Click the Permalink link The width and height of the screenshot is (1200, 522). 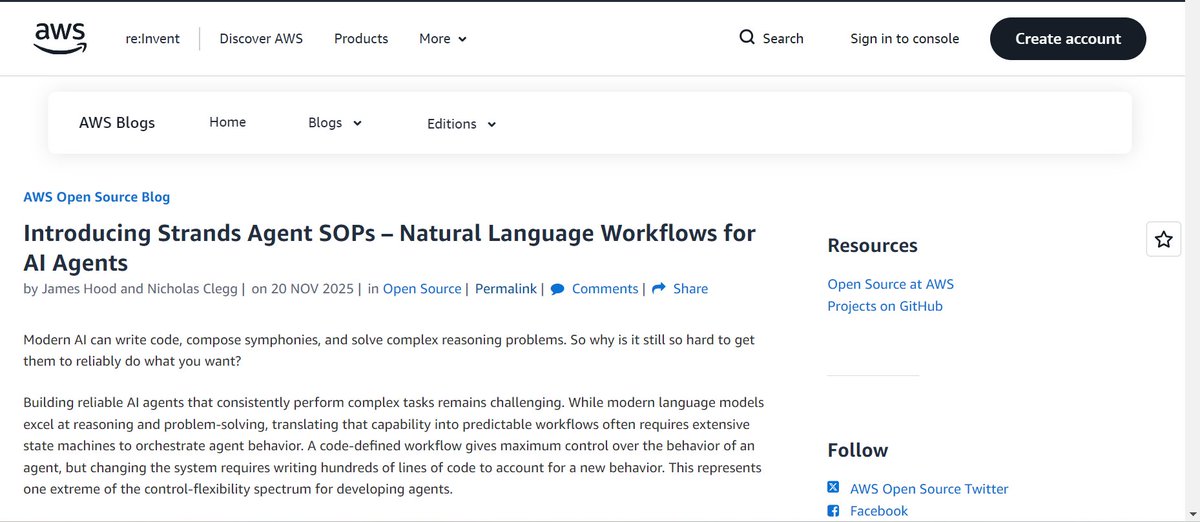coord(507,289)
